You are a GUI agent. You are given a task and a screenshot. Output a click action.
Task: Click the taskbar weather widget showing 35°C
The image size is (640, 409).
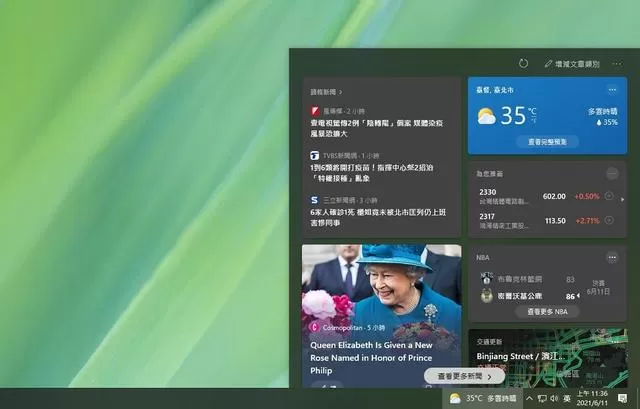point(482,398)
